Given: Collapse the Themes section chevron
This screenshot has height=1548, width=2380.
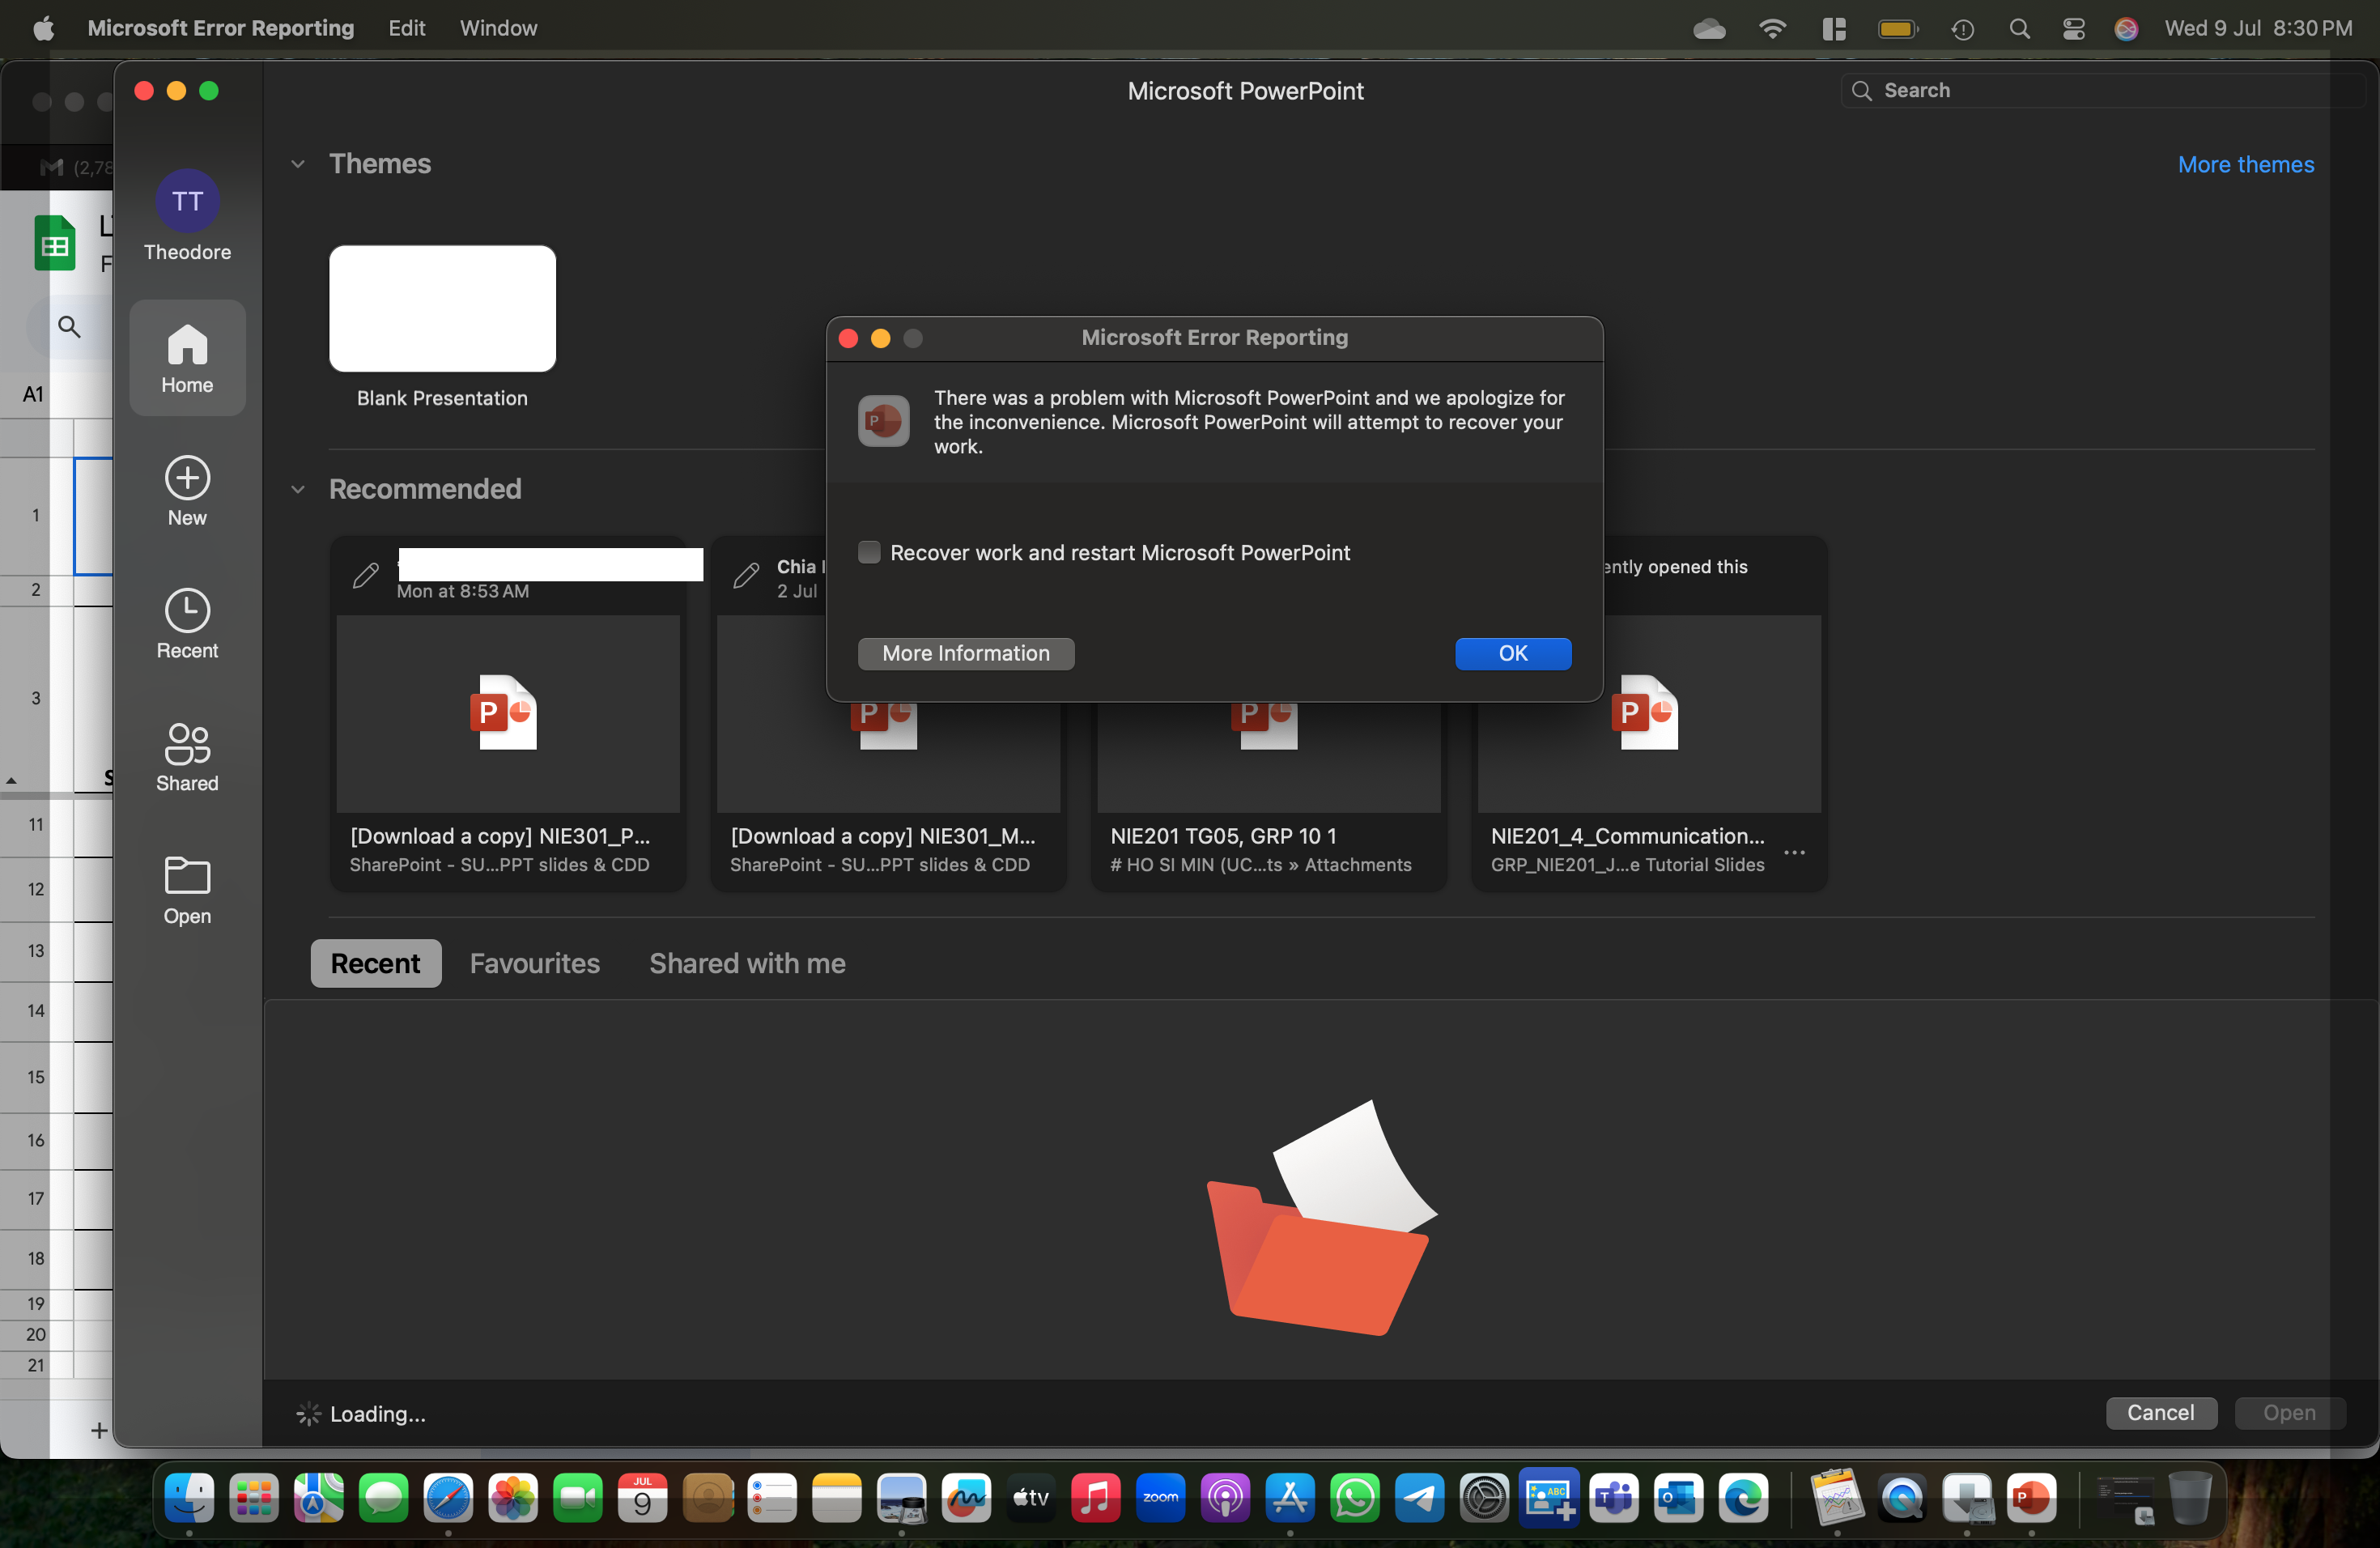Looking at the screenshot, I should (297, 164).
